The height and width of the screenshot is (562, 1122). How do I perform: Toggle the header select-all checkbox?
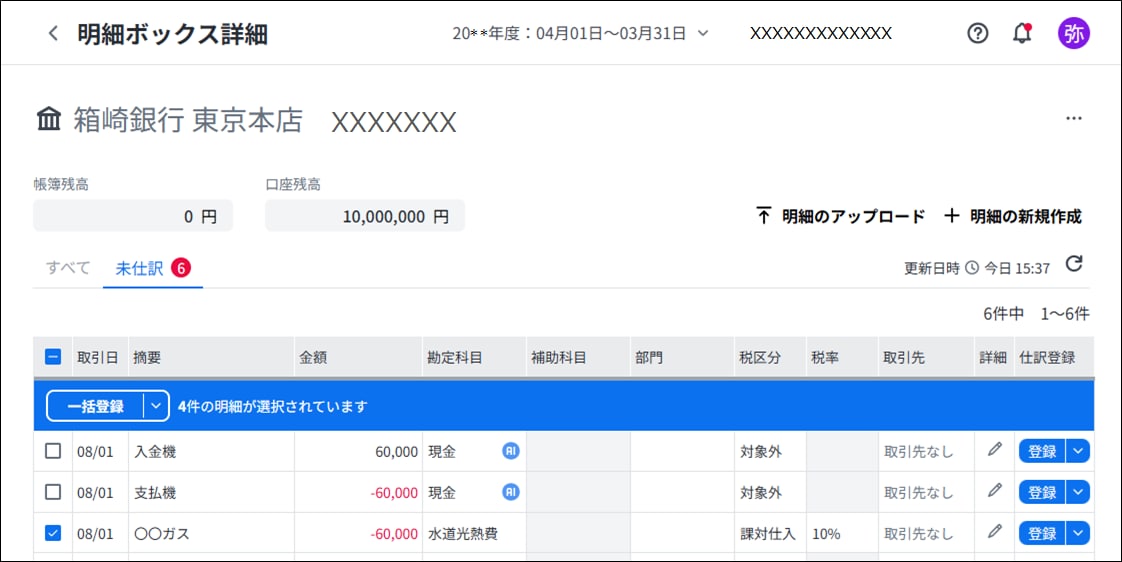[x=53, y=357]
